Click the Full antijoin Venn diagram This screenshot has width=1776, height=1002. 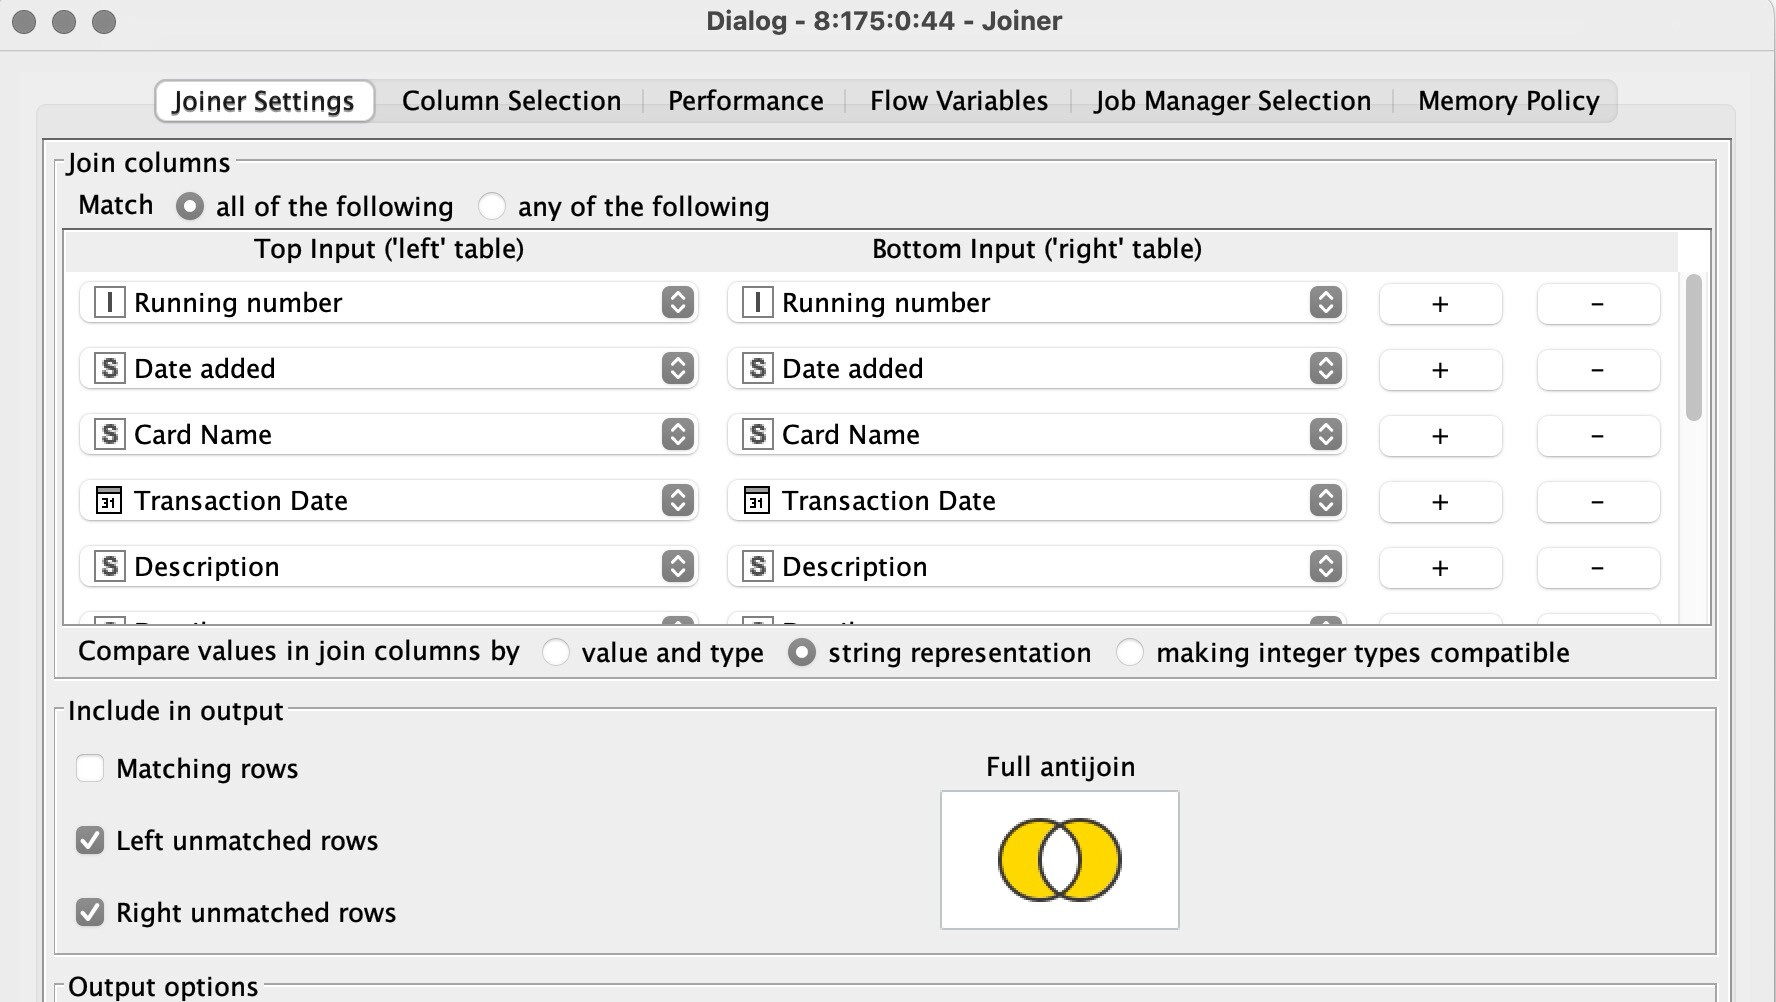[x=1058, y=860]
